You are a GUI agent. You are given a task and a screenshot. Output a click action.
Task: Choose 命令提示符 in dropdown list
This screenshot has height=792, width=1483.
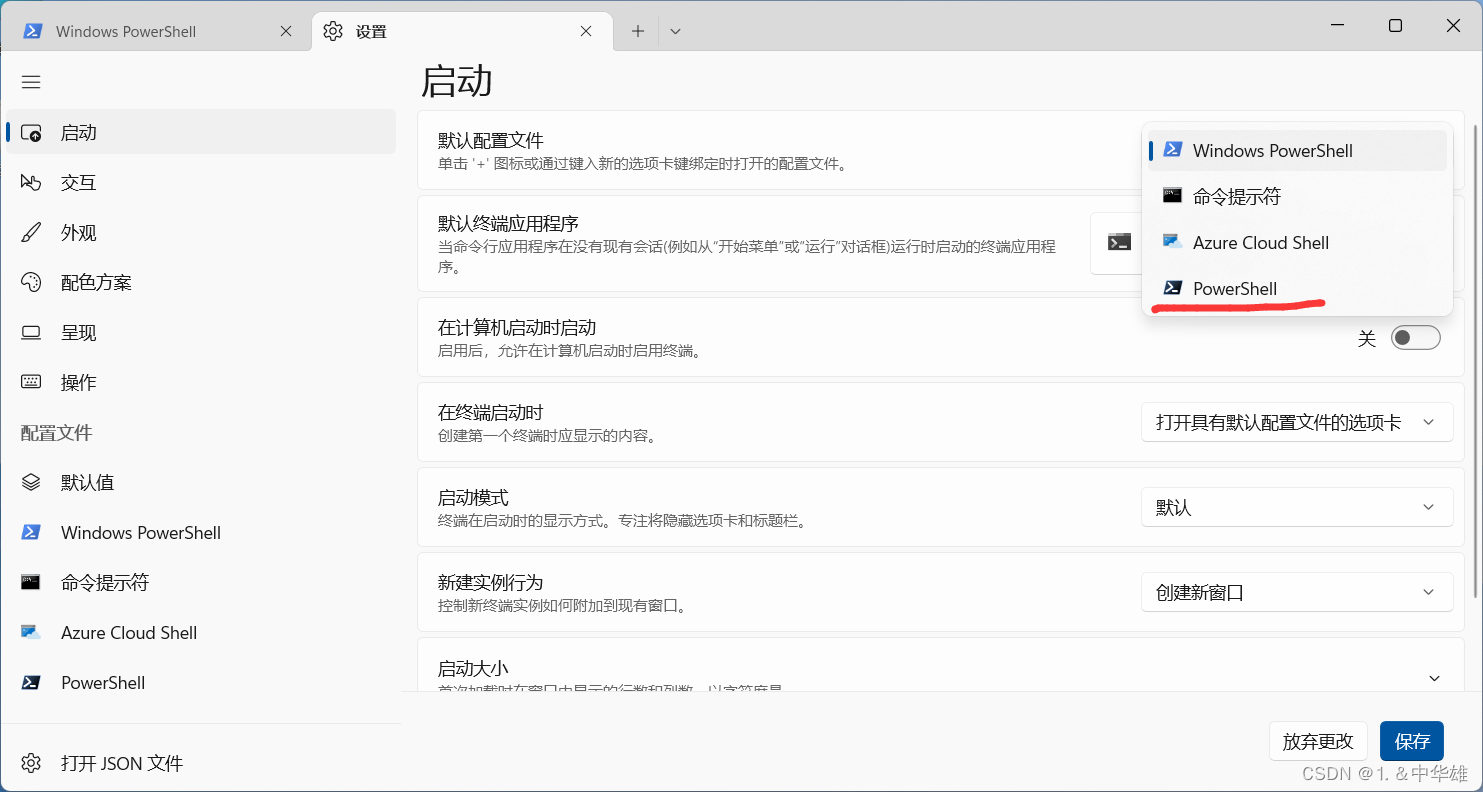click(1297, 196)
